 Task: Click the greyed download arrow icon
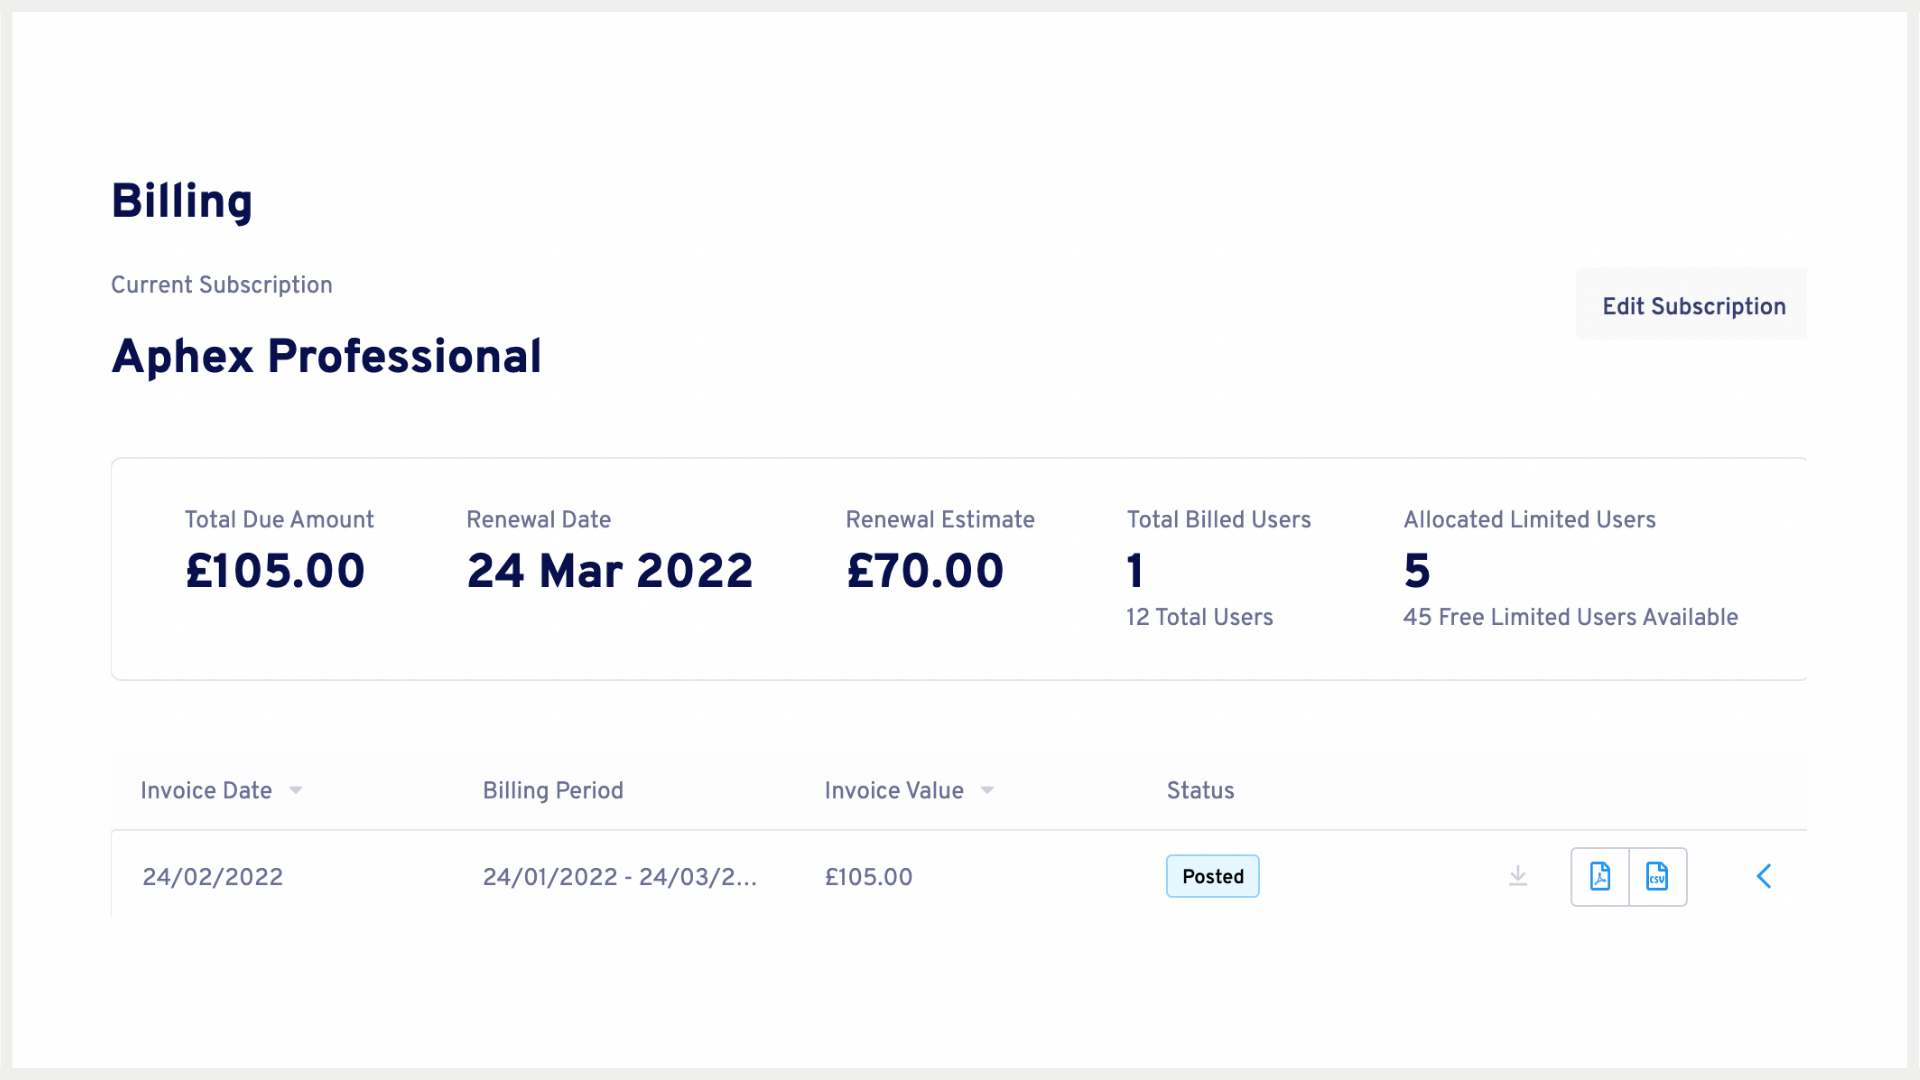tap(1518, 877)
